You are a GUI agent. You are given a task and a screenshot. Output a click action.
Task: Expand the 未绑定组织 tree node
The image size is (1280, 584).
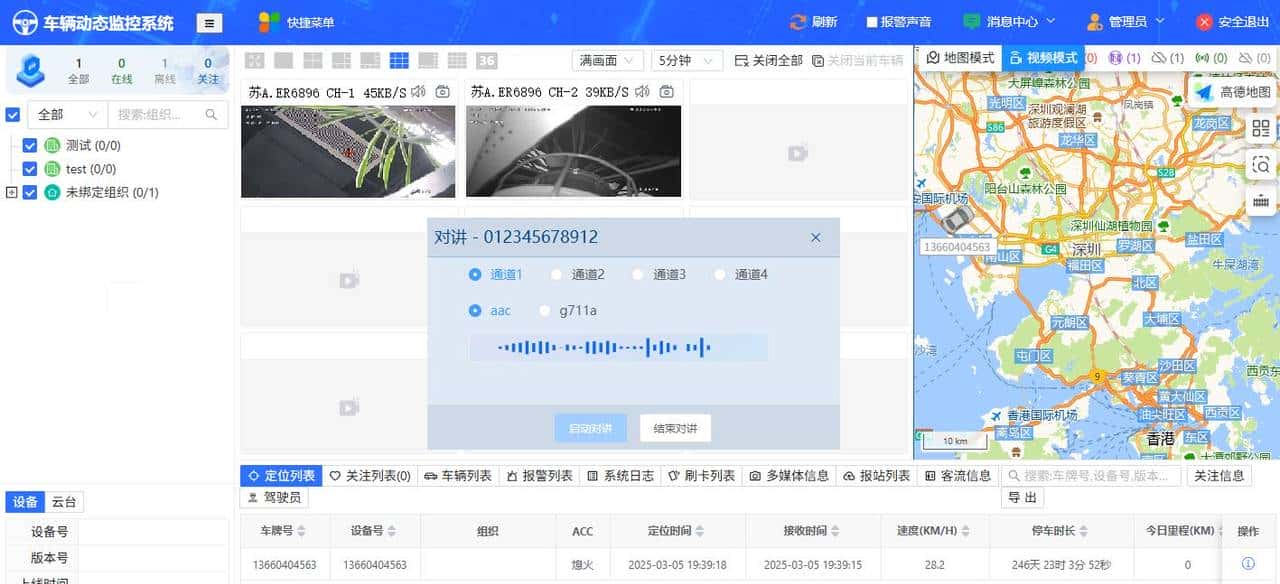click(12, 189)
